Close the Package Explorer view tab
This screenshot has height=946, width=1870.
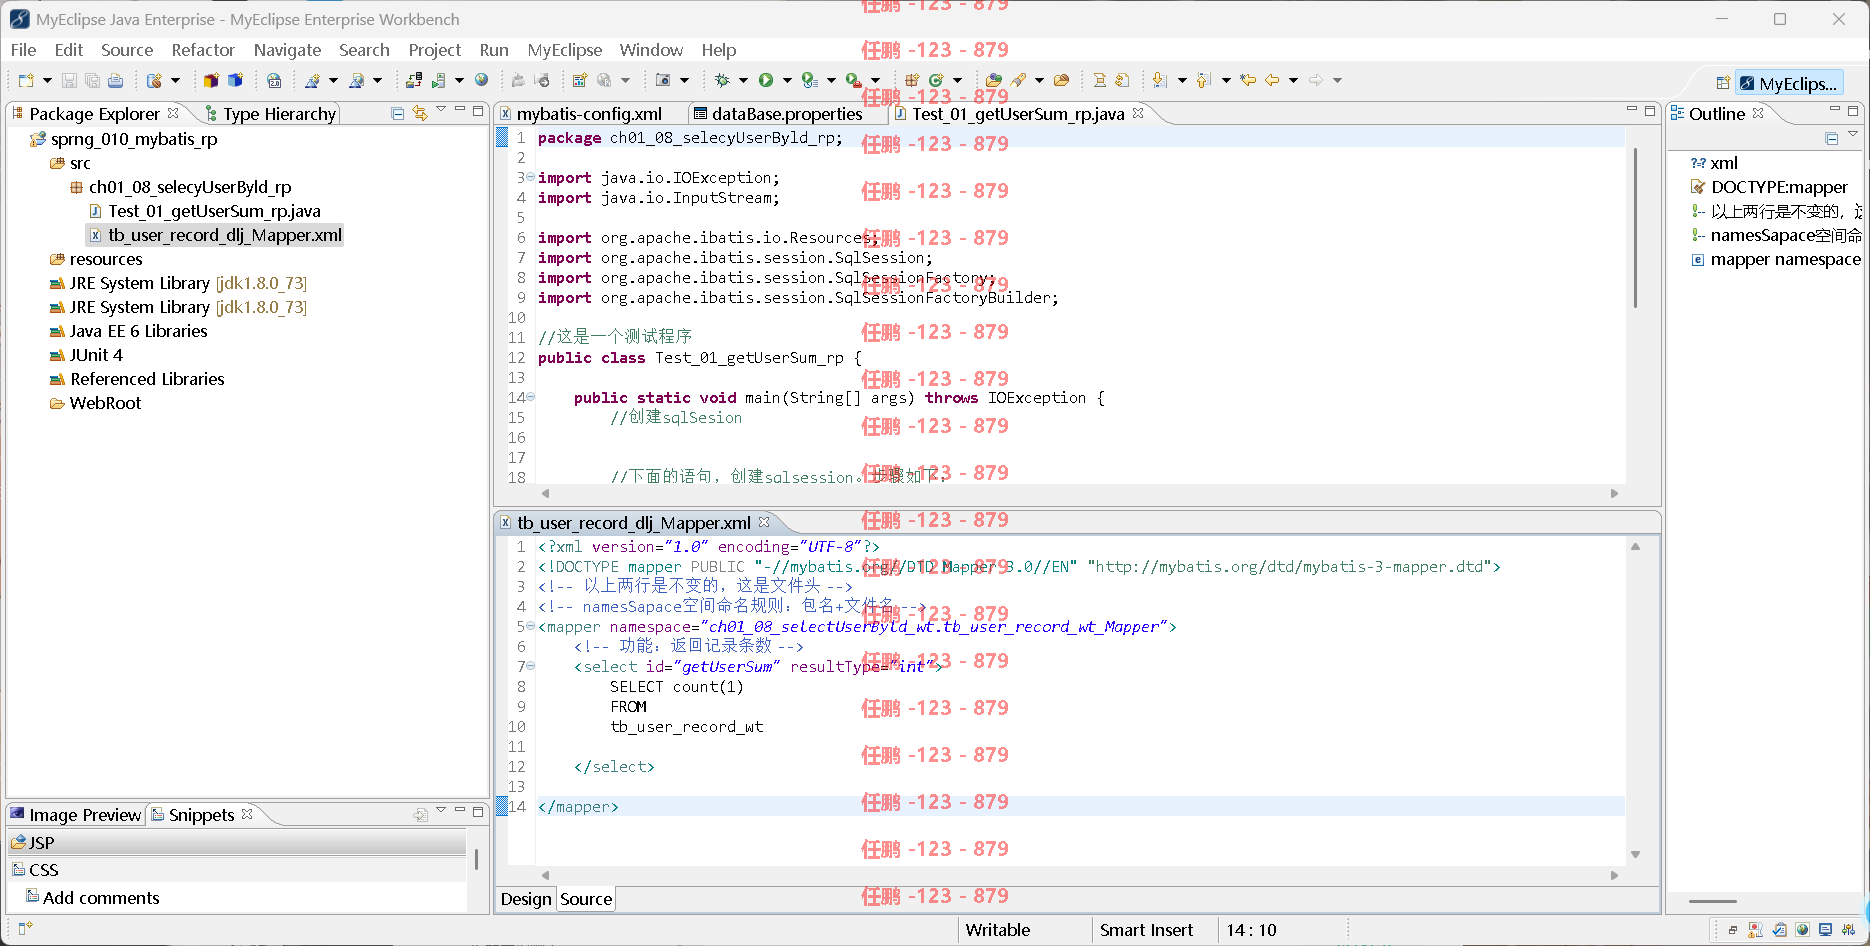pos(173,113)
